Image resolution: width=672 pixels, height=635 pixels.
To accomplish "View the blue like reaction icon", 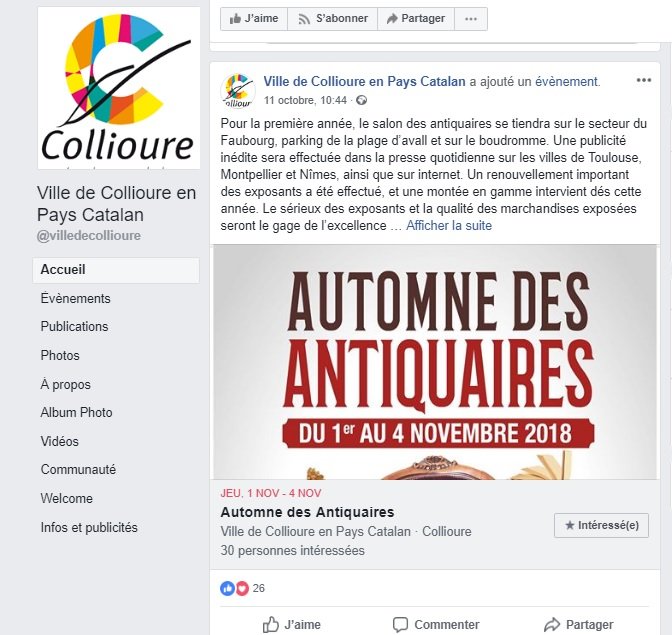I will tap(228, 588).
